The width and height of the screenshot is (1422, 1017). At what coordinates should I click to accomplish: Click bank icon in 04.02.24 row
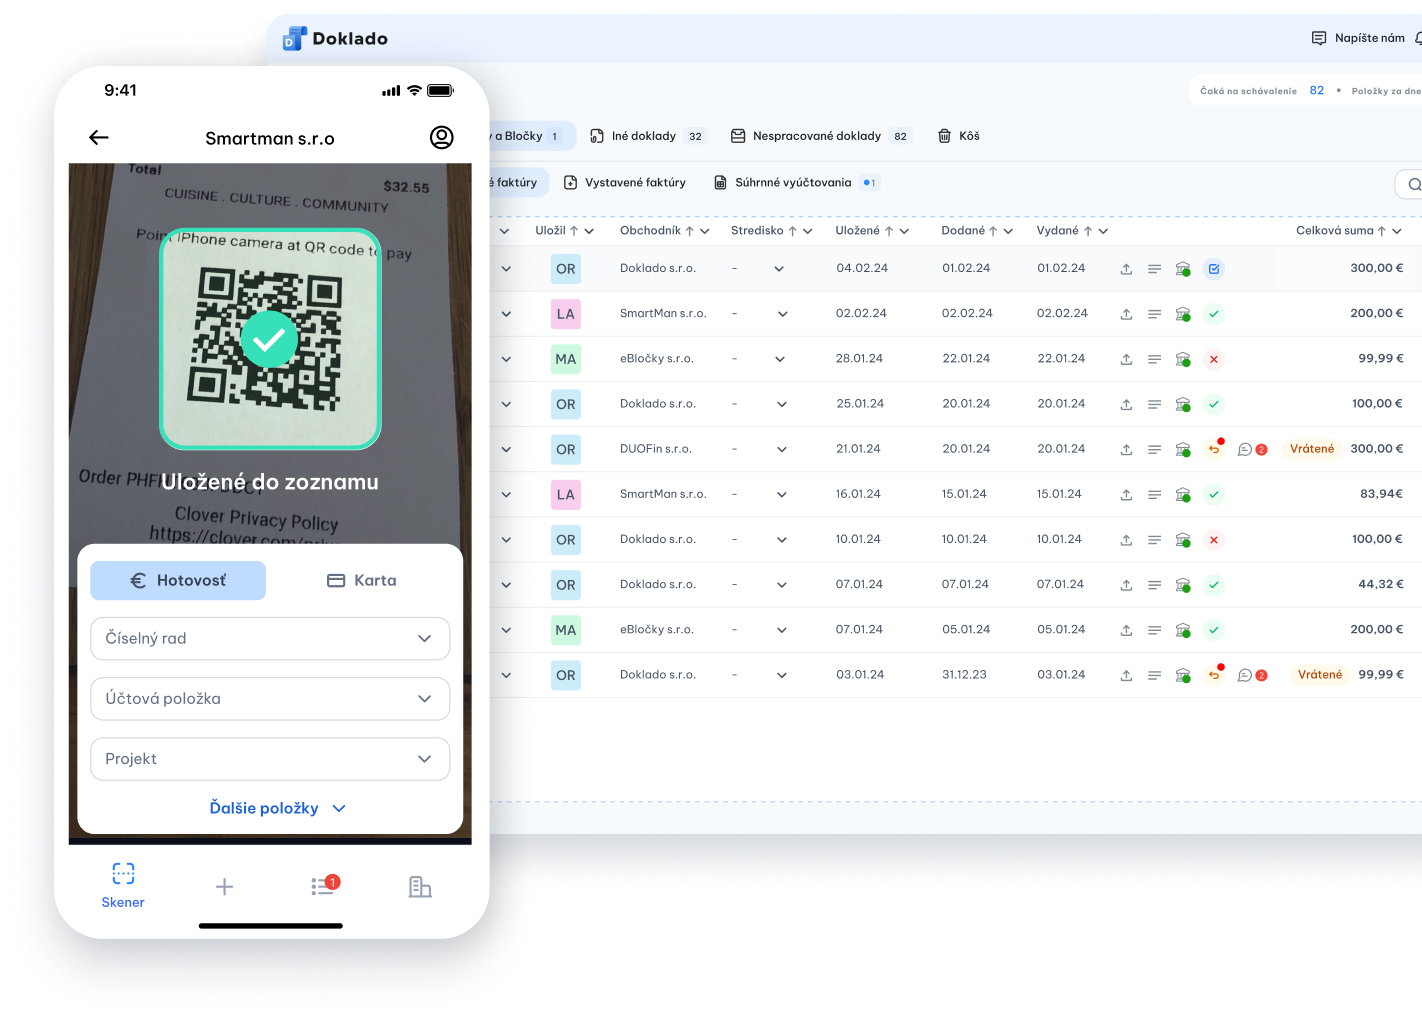1183,269
